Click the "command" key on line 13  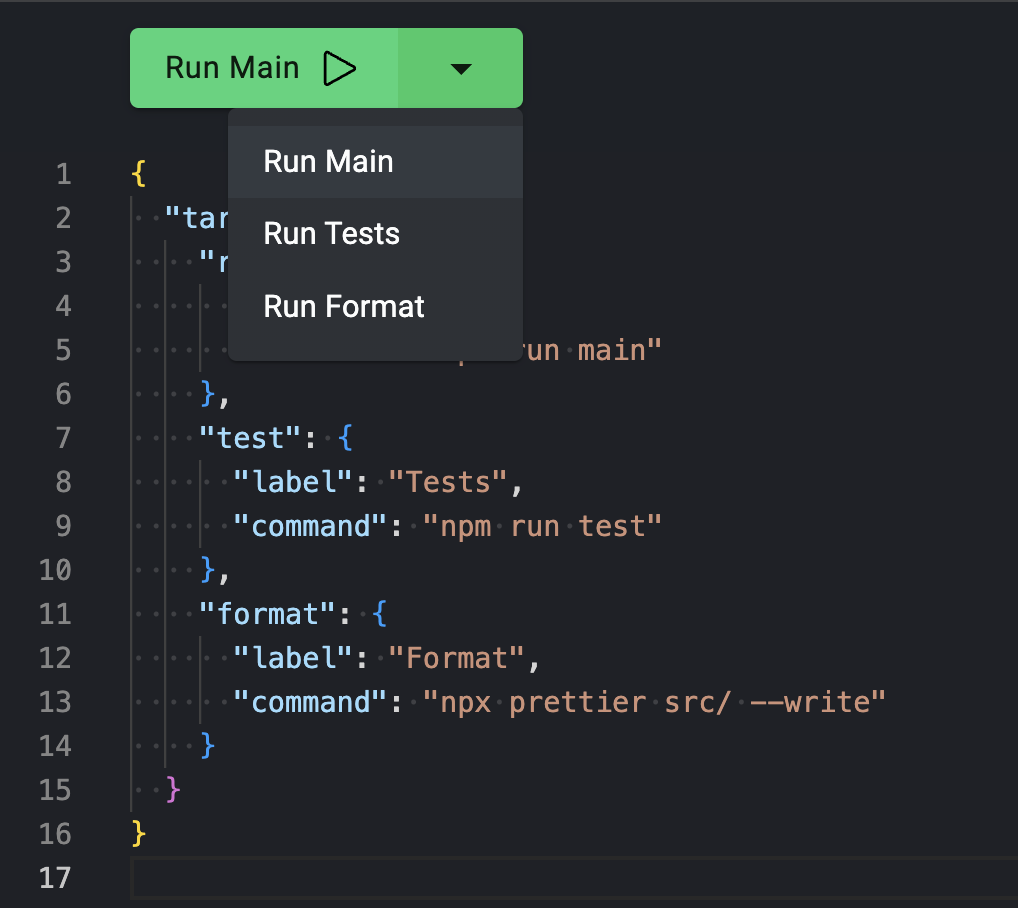[x=310, y=702]
